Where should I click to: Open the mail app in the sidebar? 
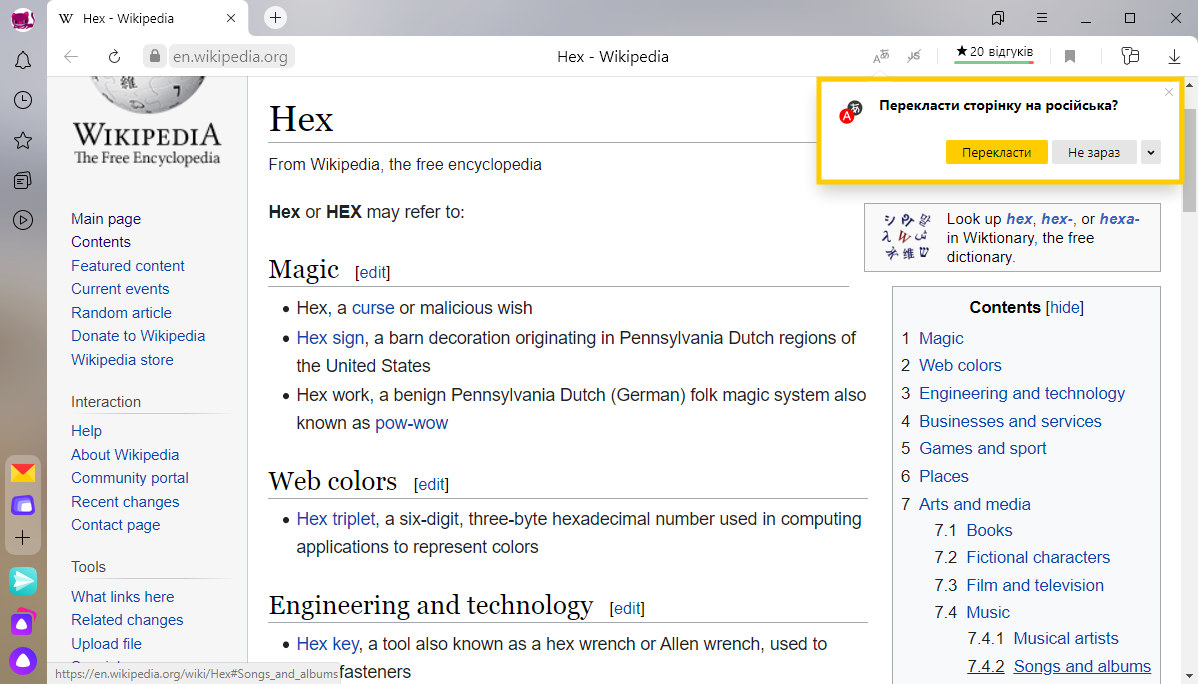[x=23, y=473]
